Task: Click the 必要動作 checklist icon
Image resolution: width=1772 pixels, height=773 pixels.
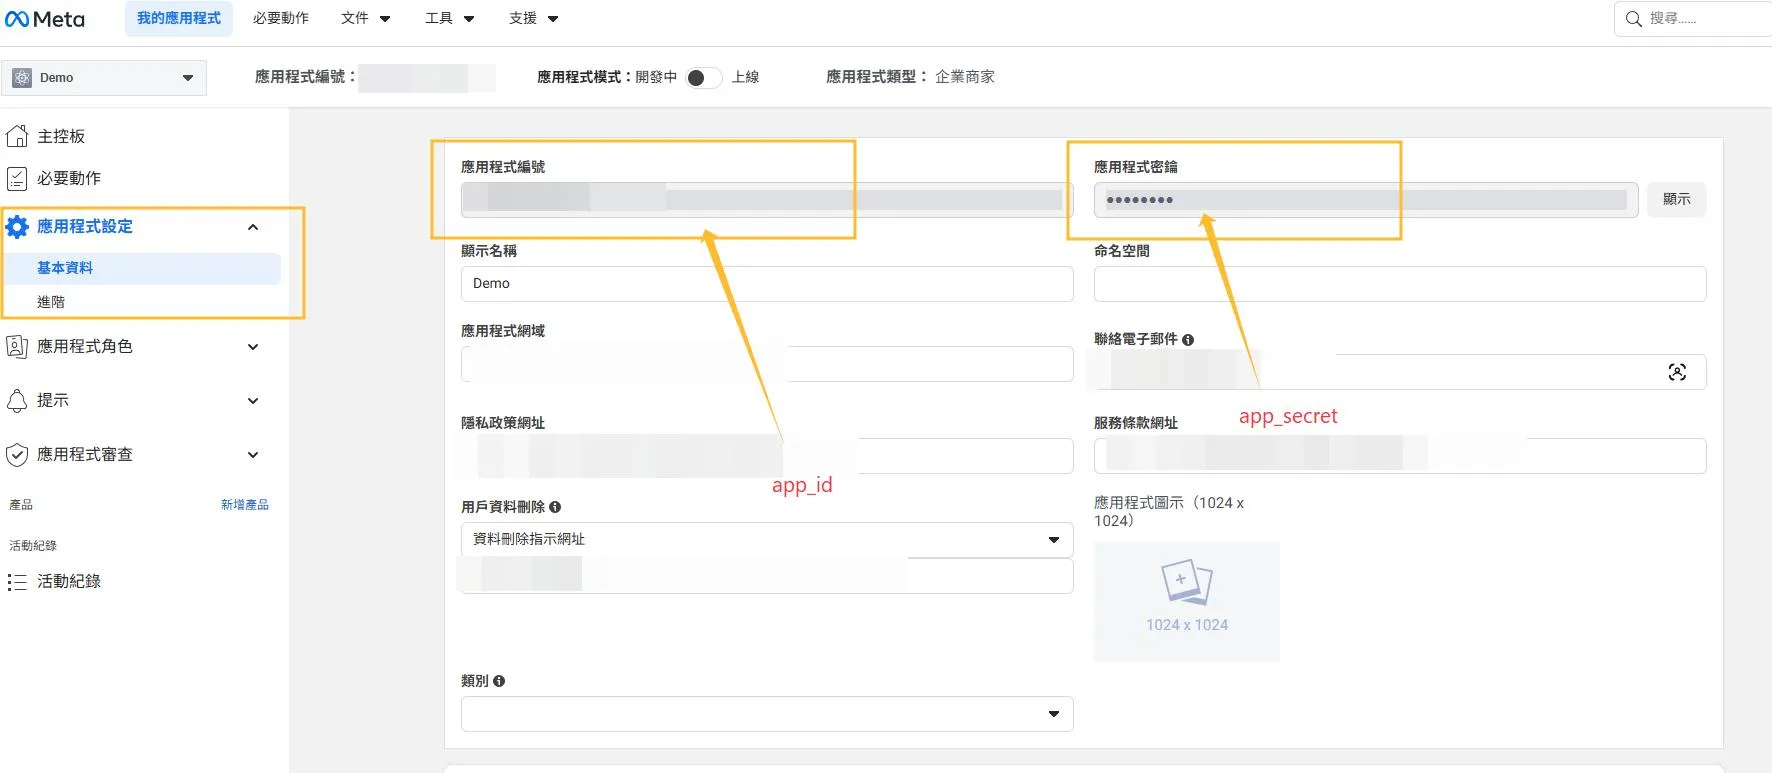Action: point(17,178)
